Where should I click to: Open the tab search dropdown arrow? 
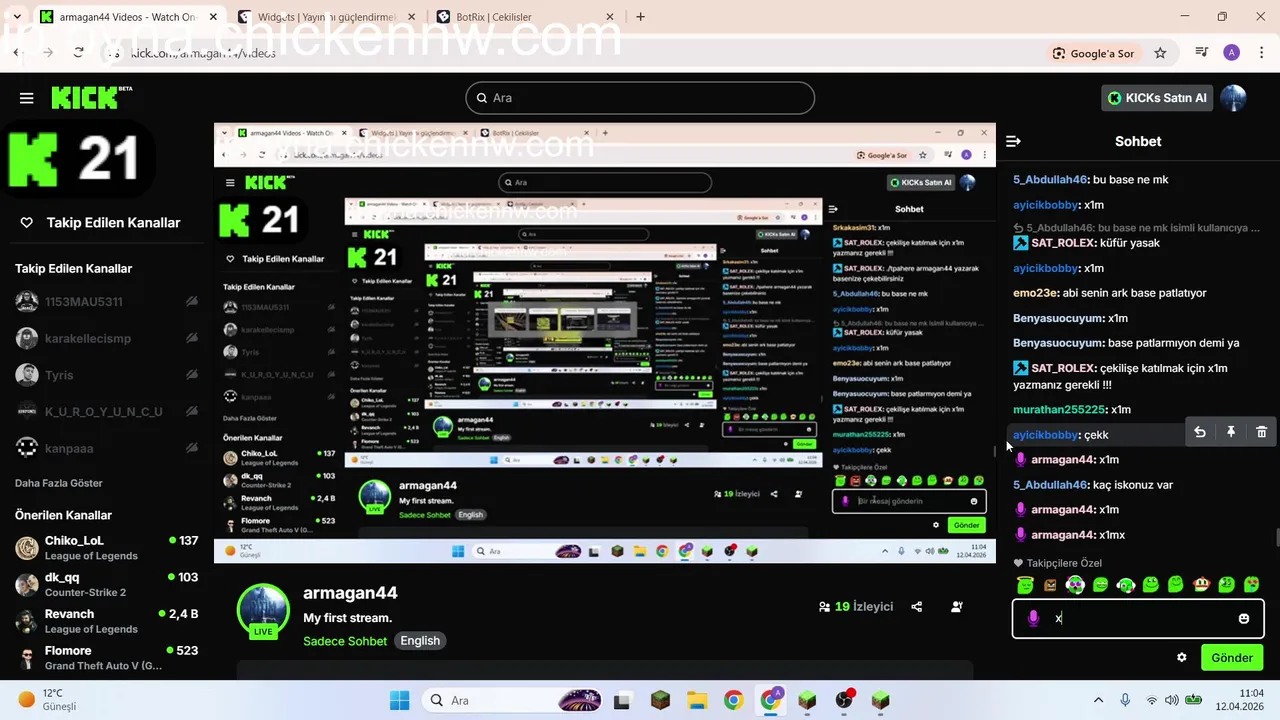[x=17, y=17]
